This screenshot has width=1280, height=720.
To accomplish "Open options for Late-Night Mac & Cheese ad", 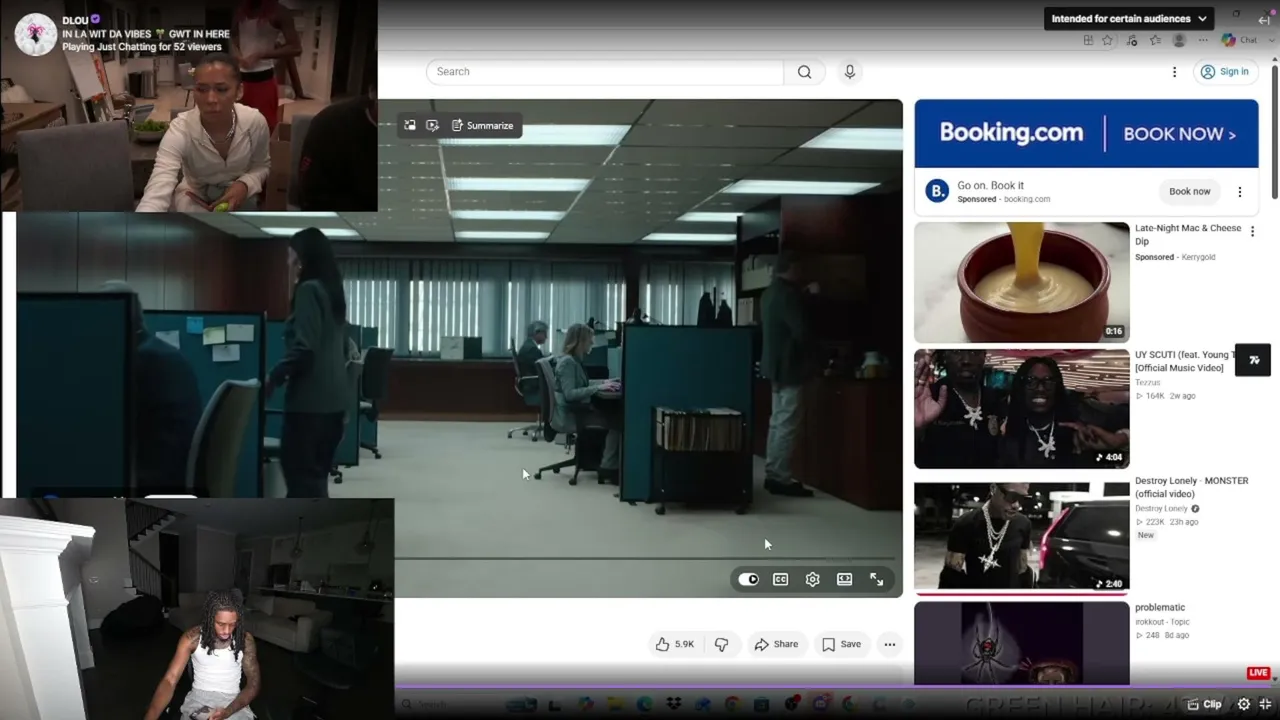I will [x=1252, y=232].
